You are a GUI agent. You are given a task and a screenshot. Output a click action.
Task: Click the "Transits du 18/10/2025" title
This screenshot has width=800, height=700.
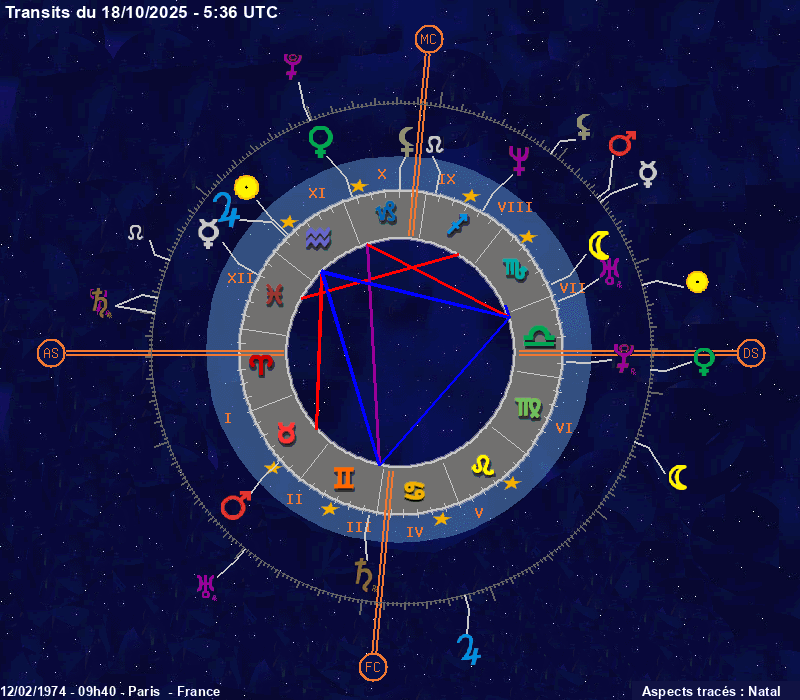142,12
